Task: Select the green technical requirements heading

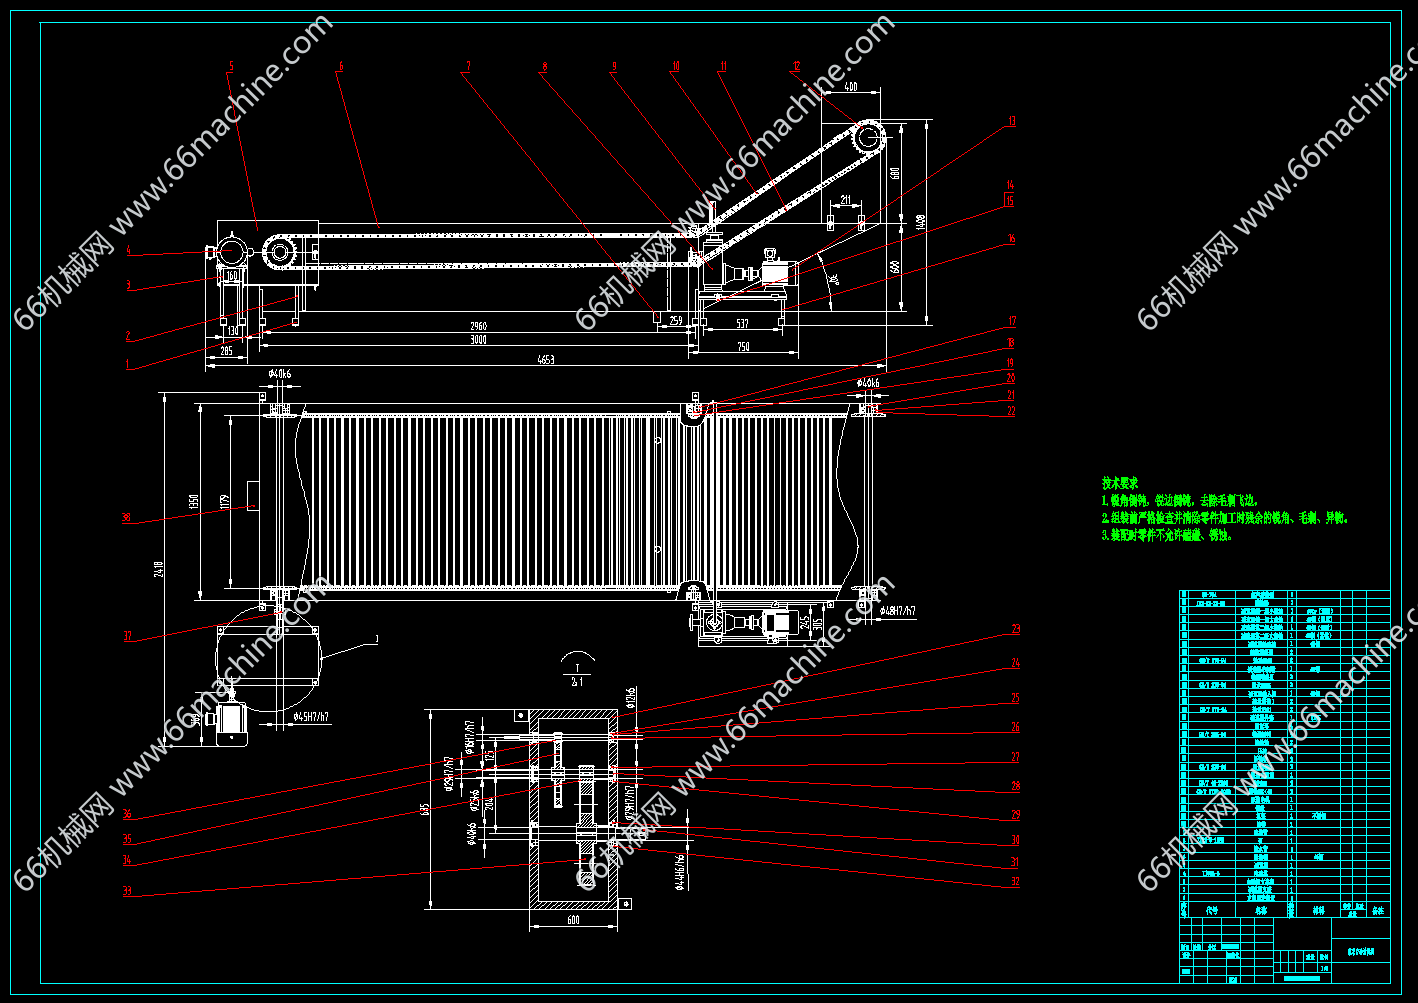Action: click(x=1119, y=482)
